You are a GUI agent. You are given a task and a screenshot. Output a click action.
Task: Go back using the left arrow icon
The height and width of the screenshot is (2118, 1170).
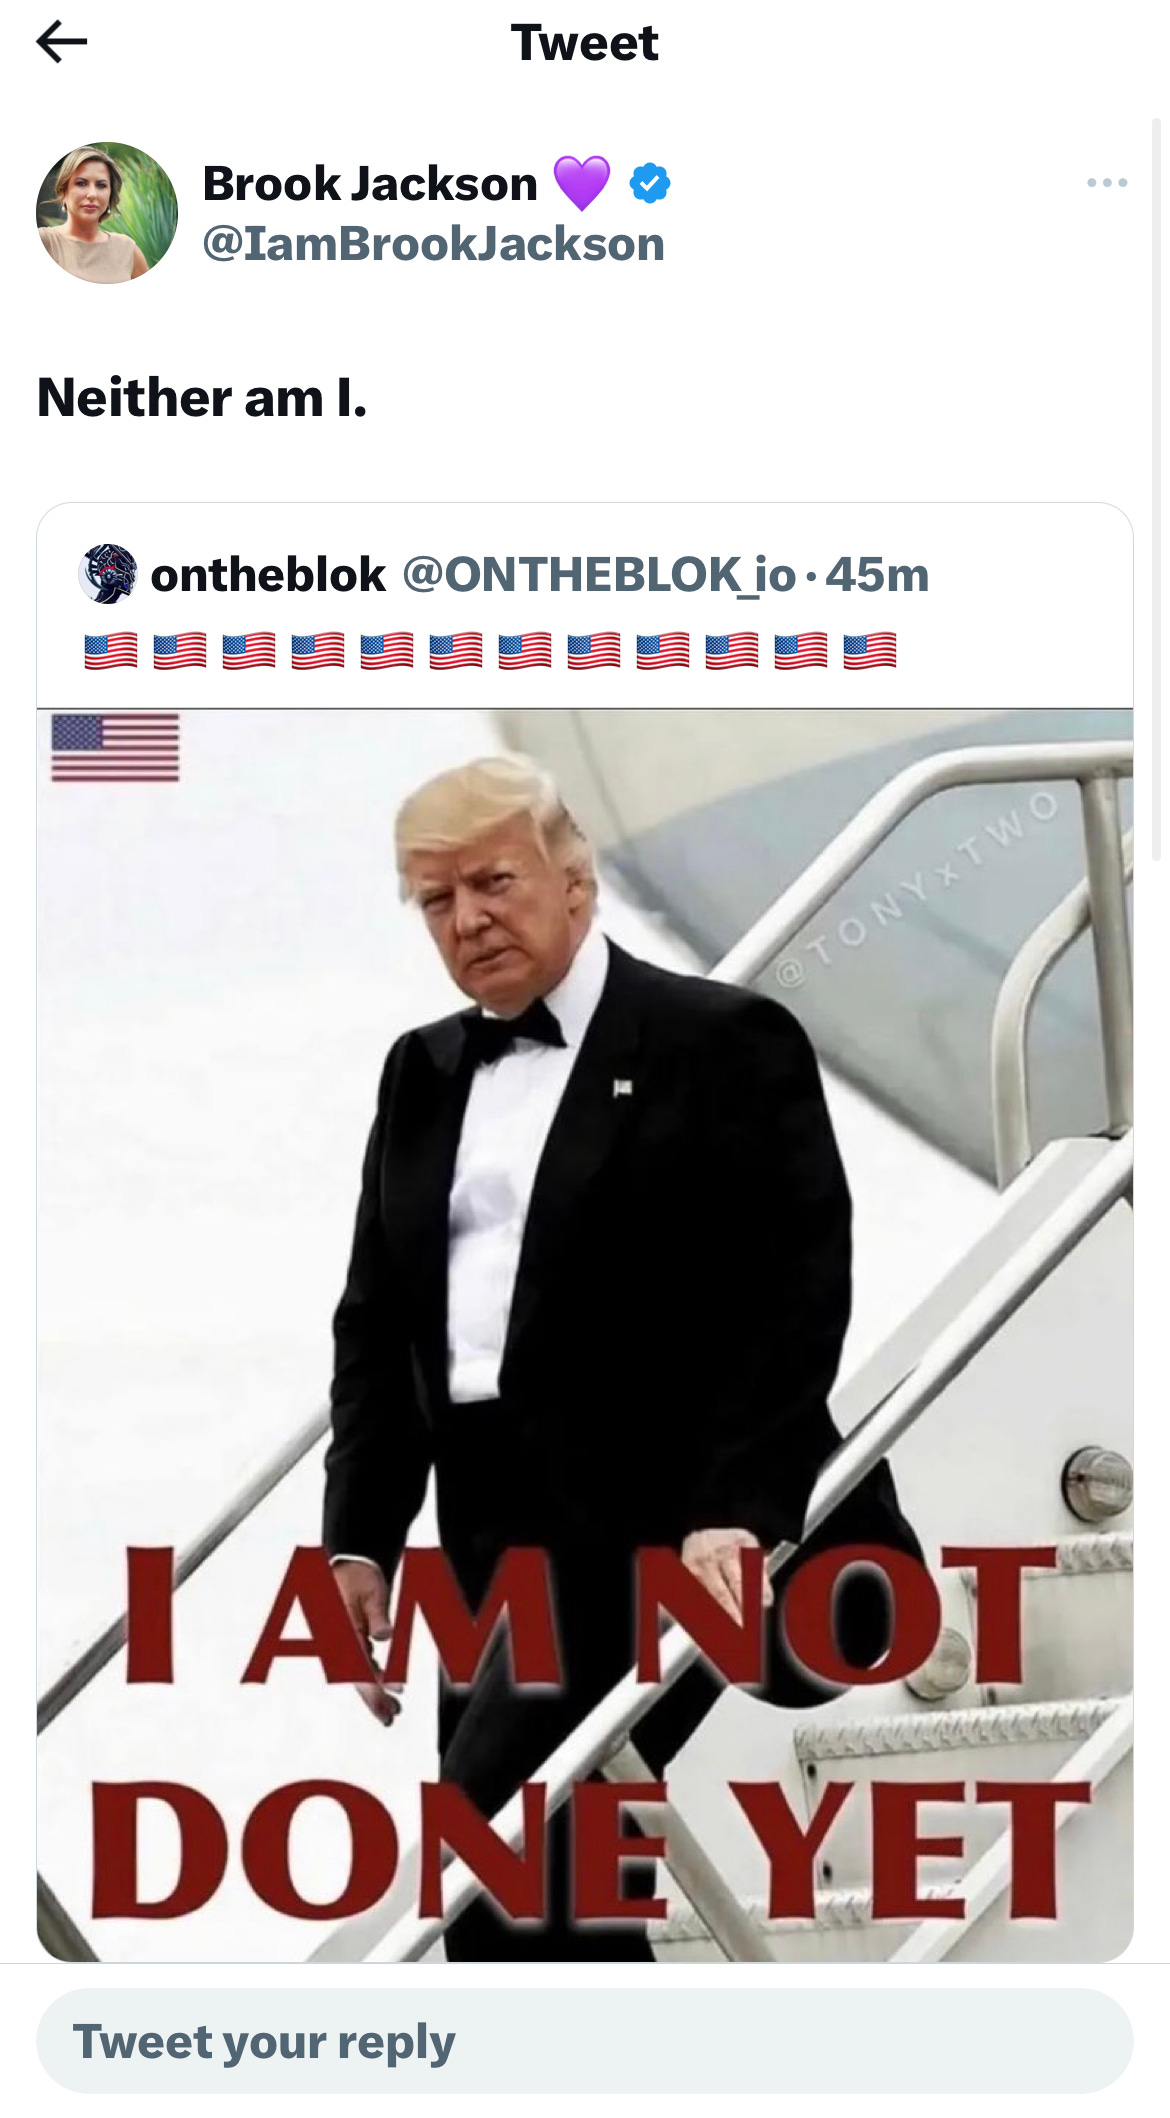coord(61,42)
